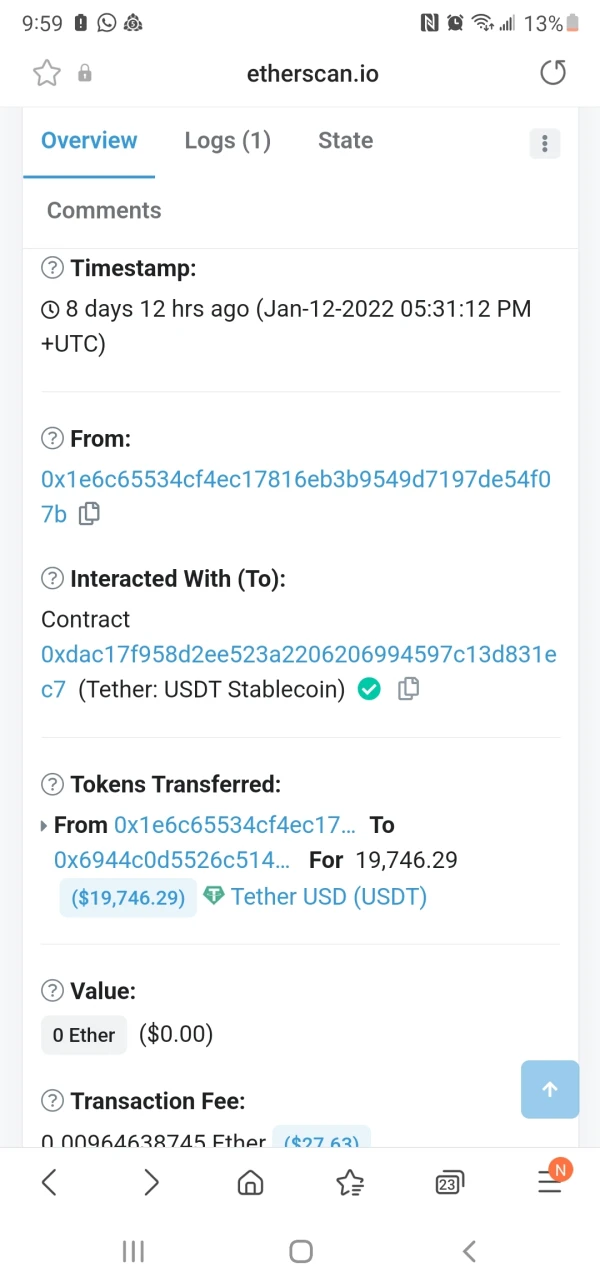Tap the etherscan.io address bar

tap(312, 73)
